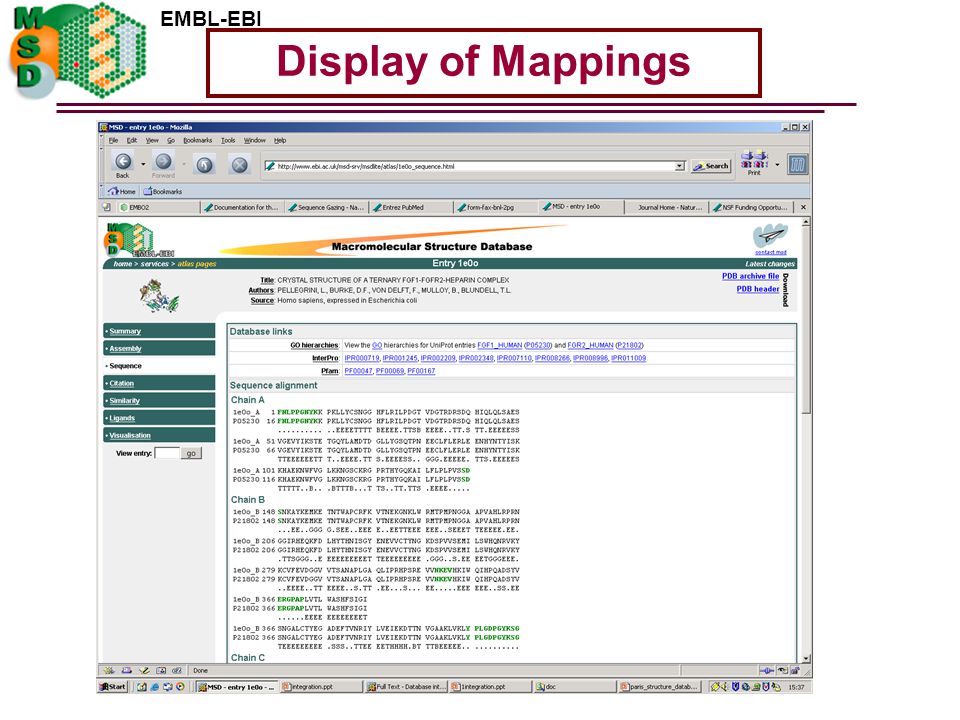Click the integration.ppt taskbar button
Viewport: 960px width, 720px height.
coord(321,687)
